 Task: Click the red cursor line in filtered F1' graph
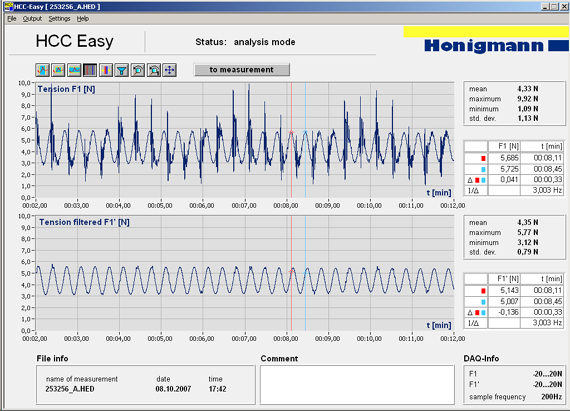291,273
